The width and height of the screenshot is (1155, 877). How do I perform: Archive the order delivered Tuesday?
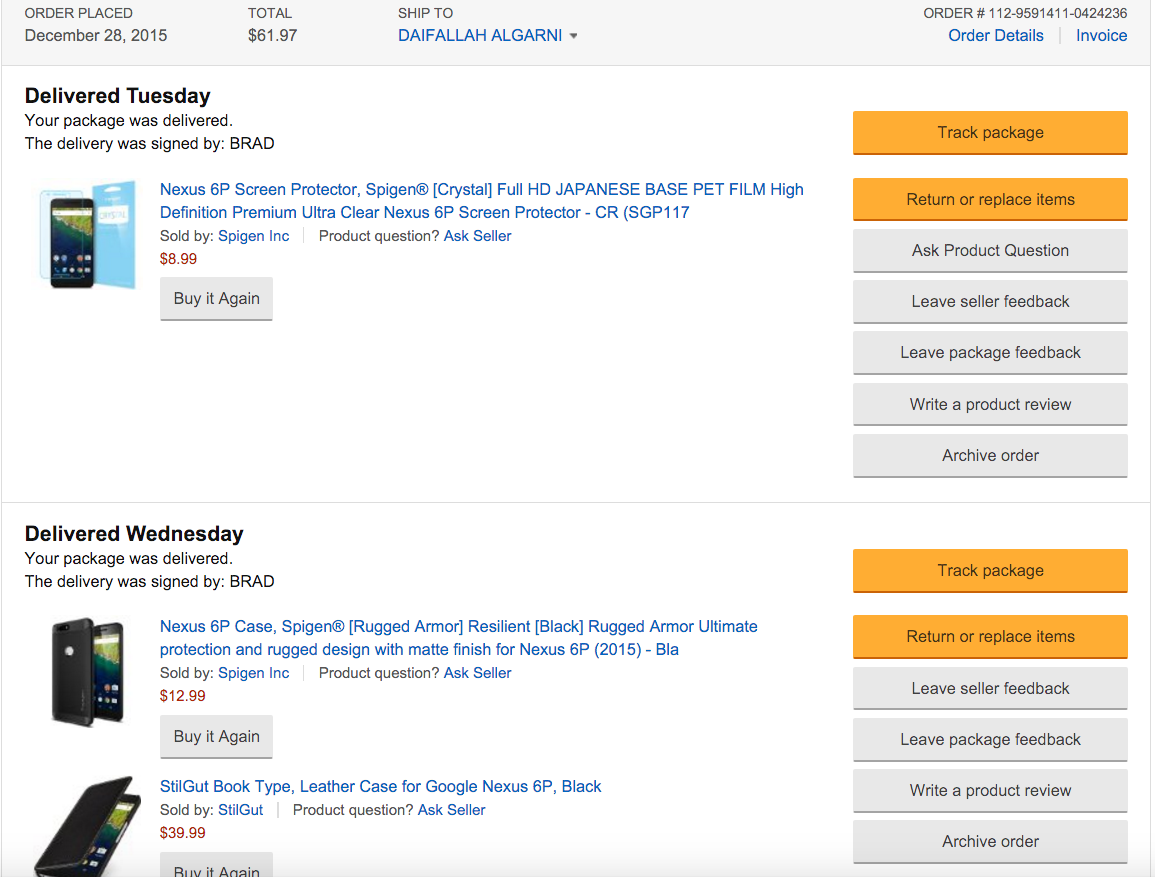point(990,456)
